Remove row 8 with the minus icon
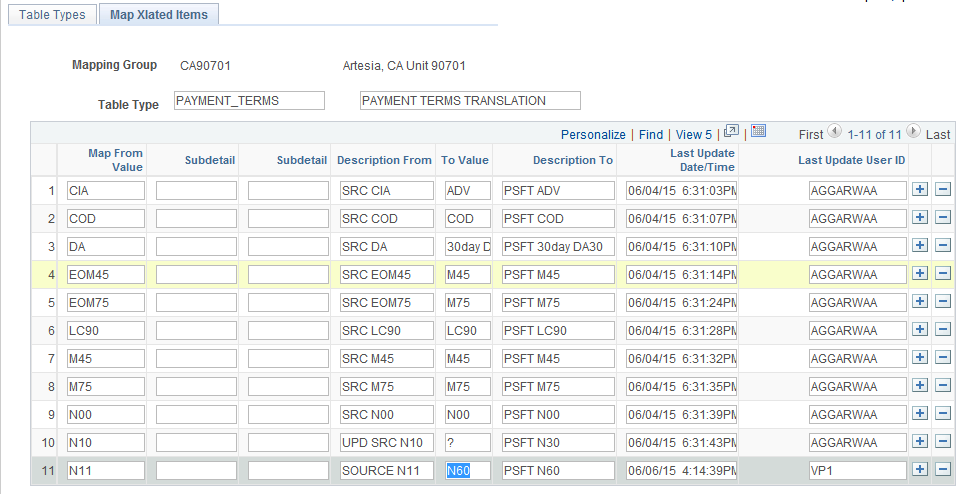This screenshot has width=966, height=494. 942,386
